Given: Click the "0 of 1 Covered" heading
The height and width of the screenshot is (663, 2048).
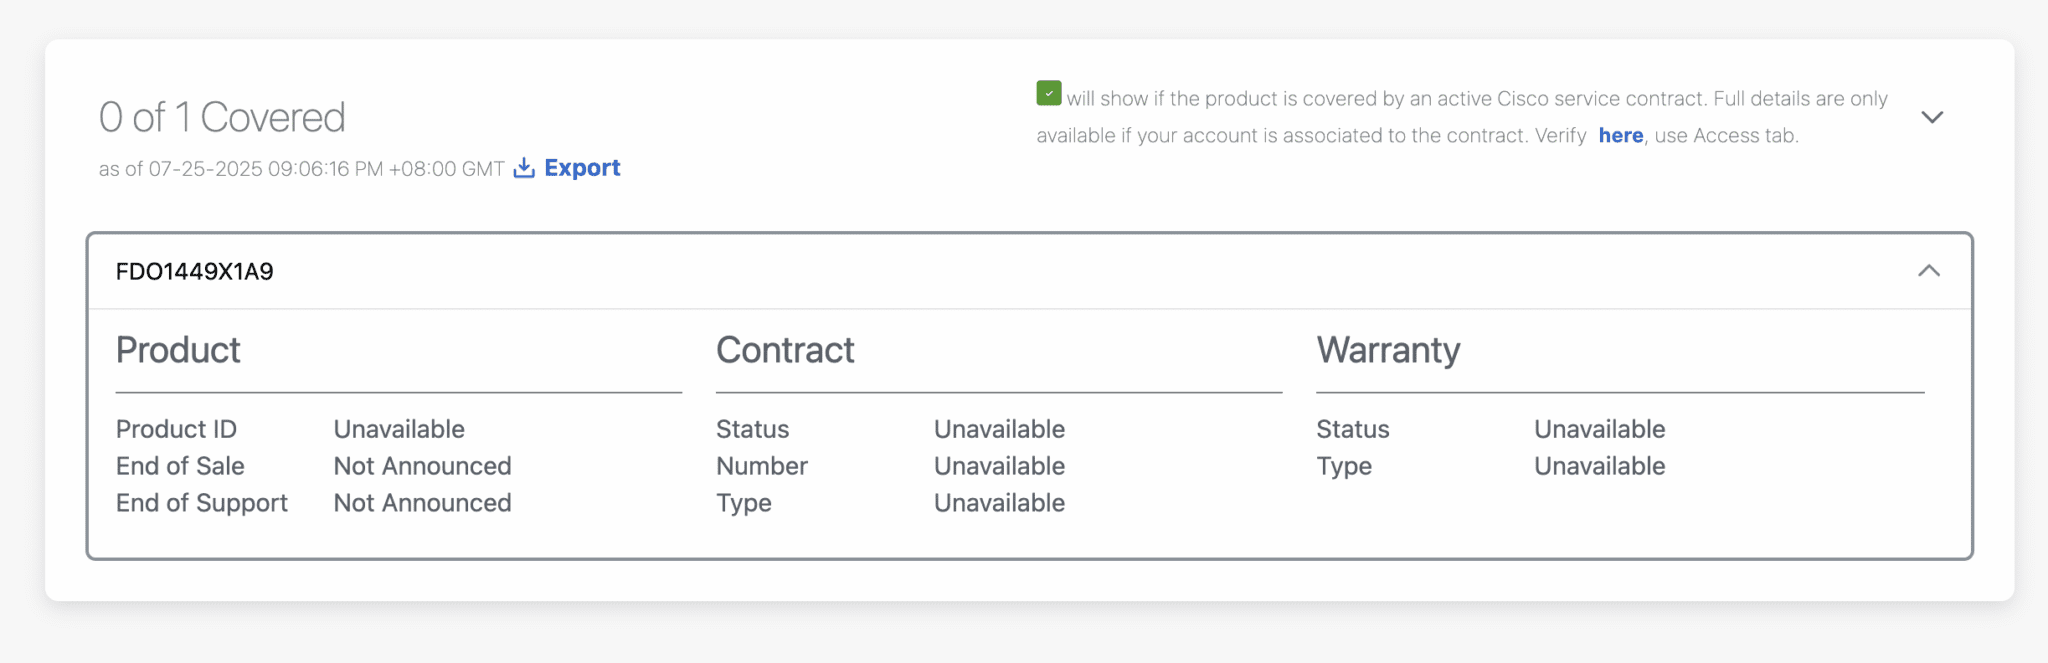Looking at the screenshot, I should point(222,117).
